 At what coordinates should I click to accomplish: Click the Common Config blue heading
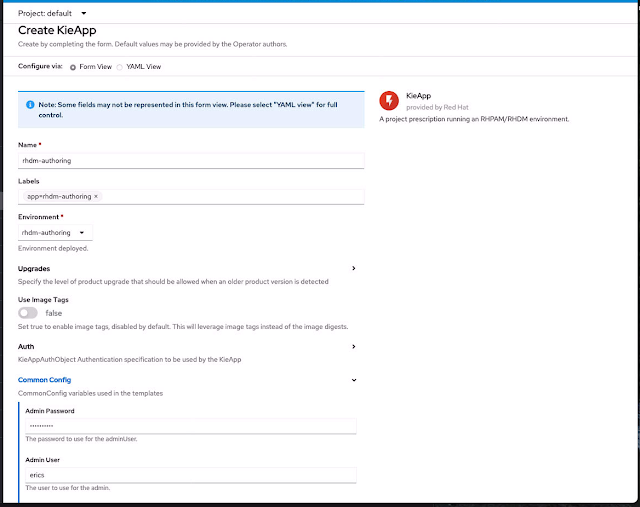(x=44, y=380)
